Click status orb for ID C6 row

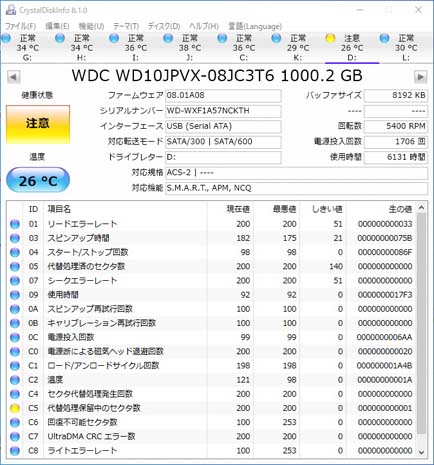15,422
